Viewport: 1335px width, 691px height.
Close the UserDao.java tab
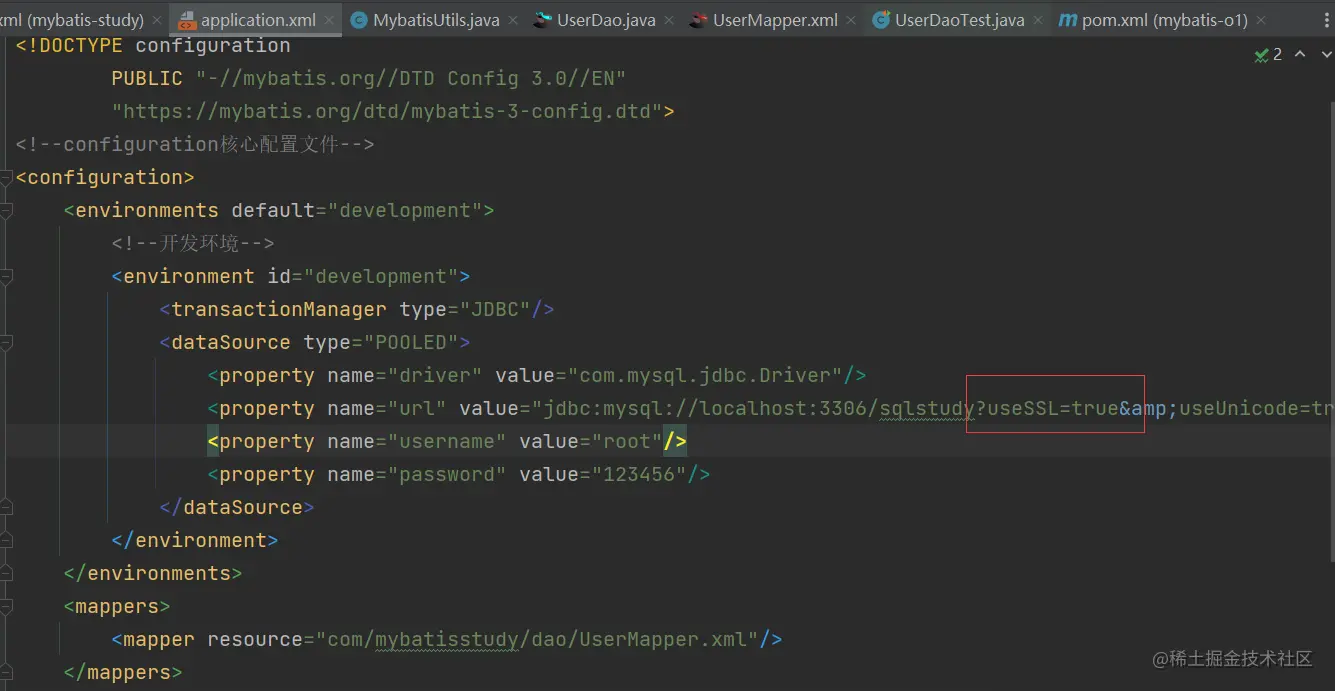click(x=668, y=20)
